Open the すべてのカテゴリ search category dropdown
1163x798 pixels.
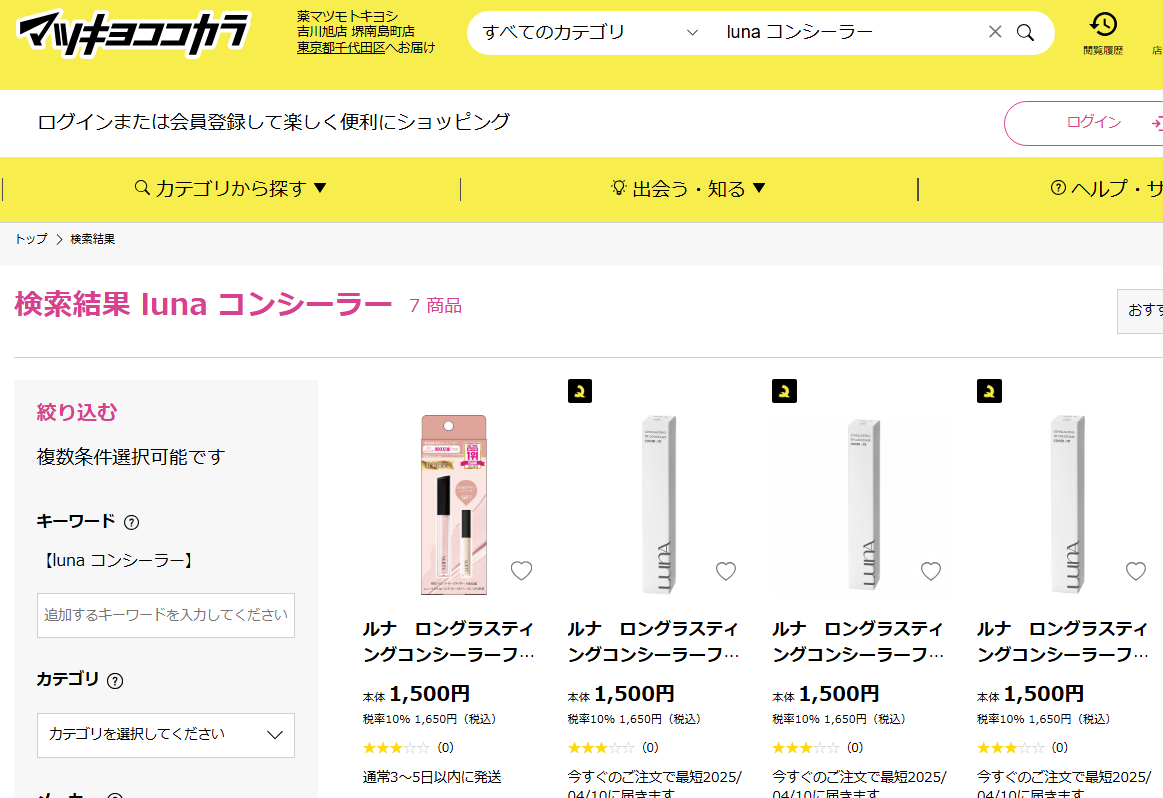pos(590,32)
